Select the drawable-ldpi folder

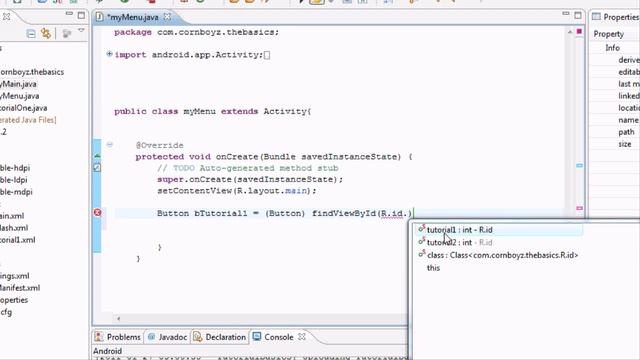tap(14, 180)
